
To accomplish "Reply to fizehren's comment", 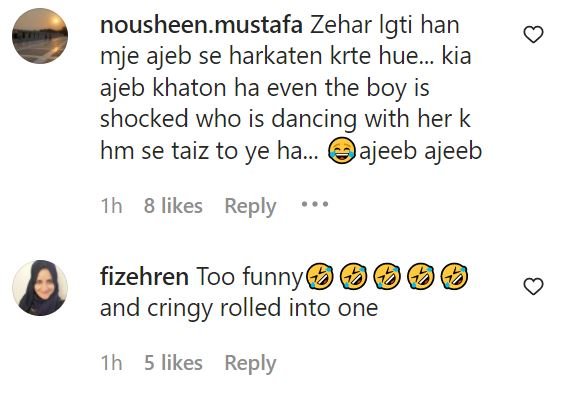I will pos(250,363).
